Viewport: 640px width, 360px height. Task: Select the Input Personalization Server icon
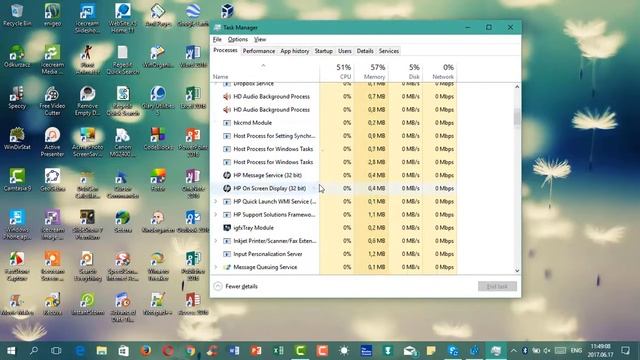227,254
